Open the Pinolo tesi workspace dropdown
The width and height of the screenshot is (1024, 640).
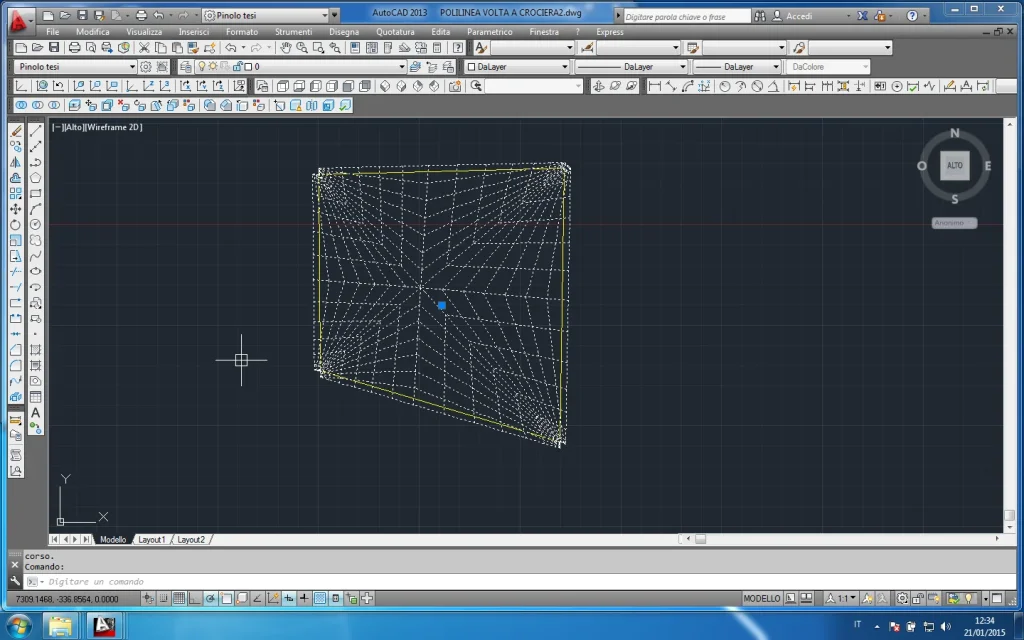coord(75,67)
